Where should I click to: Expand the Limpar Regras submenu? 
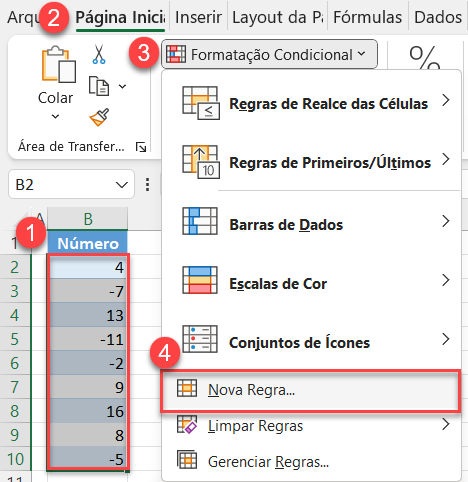[x=311, y=426]
